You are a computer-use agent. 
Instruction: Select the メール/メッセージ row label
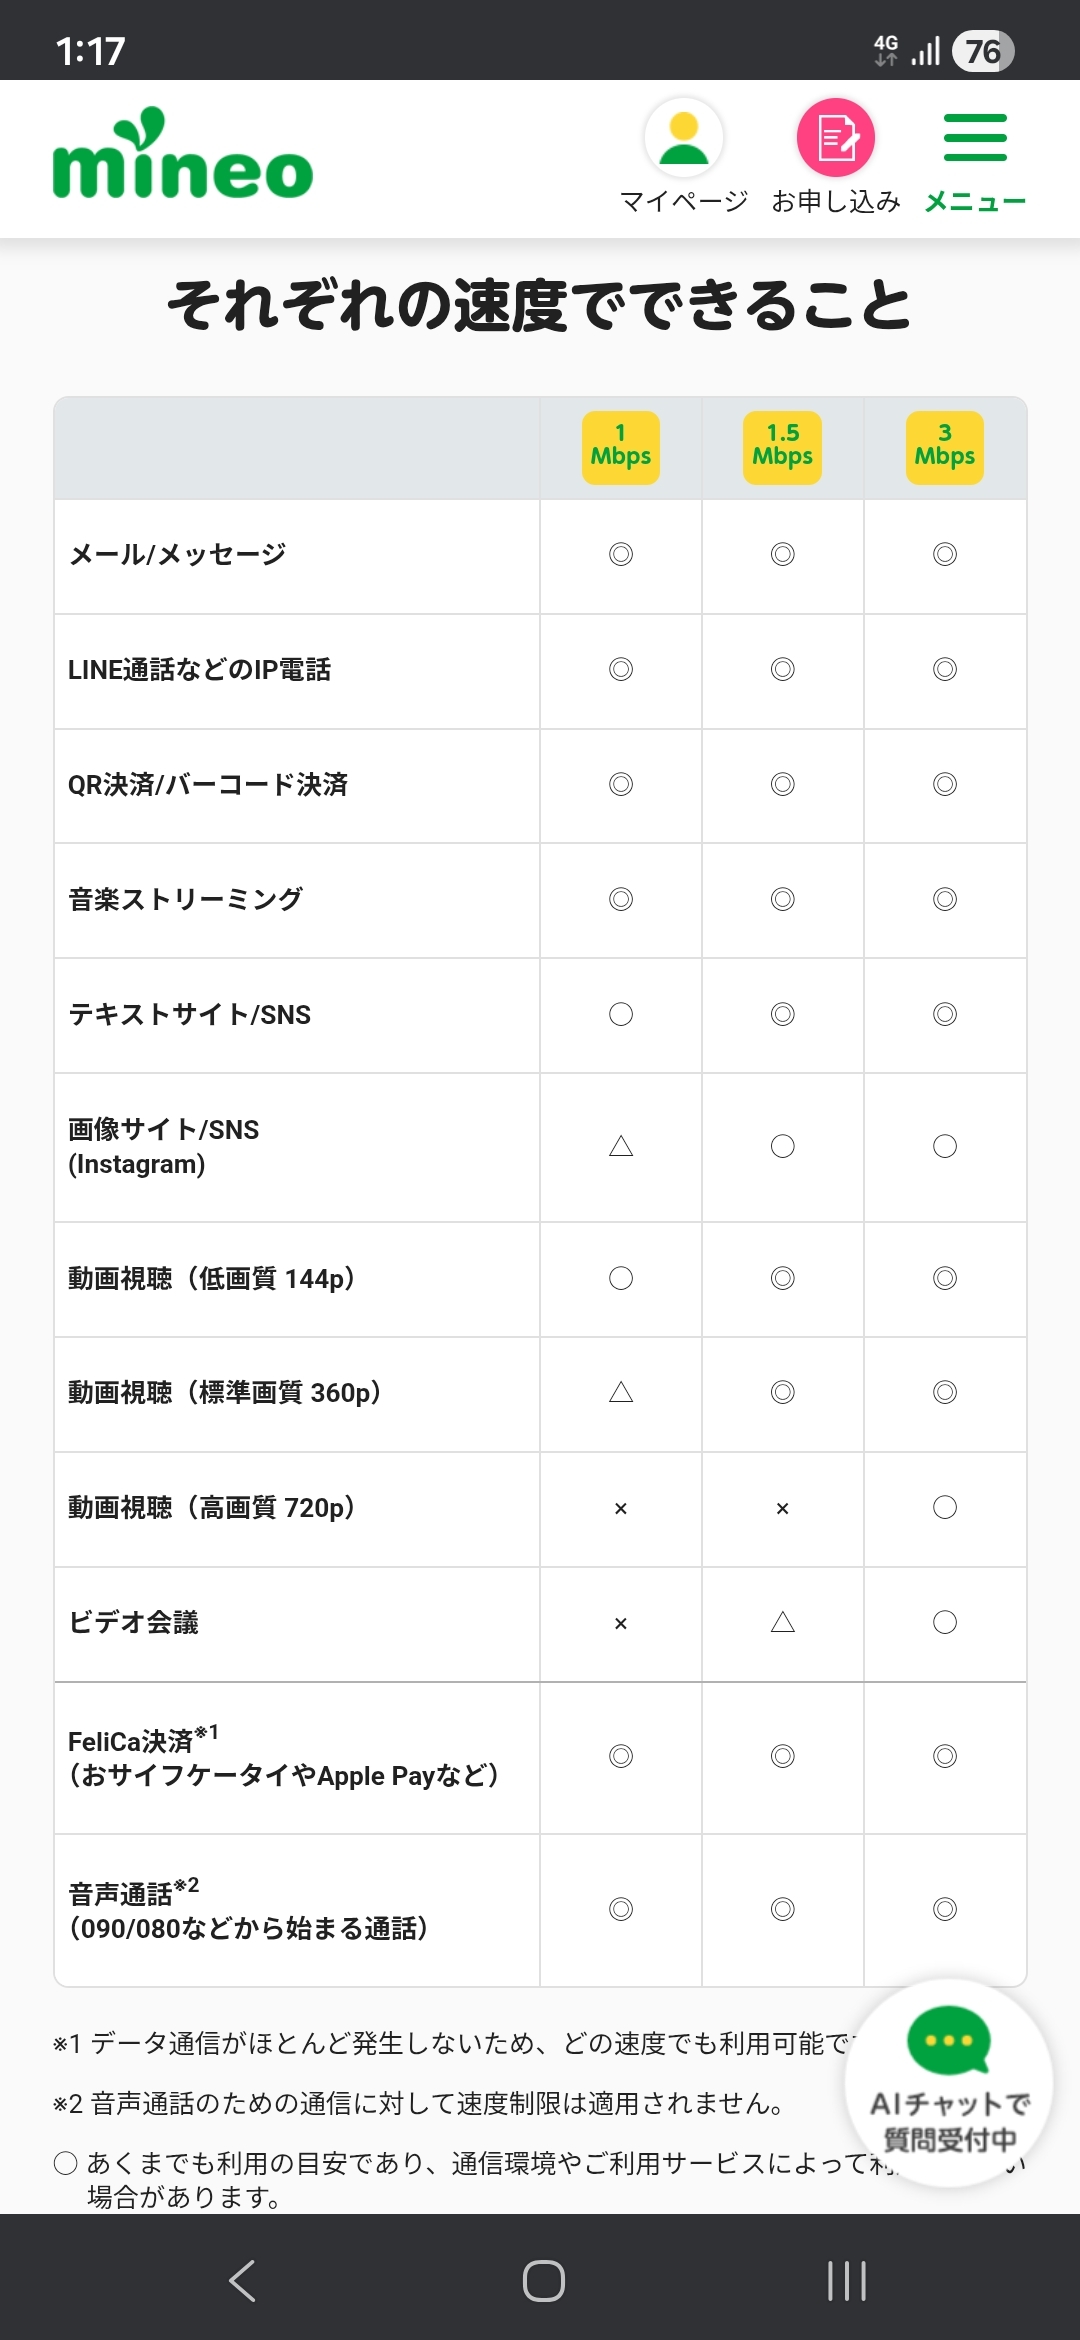click(177, 555)
